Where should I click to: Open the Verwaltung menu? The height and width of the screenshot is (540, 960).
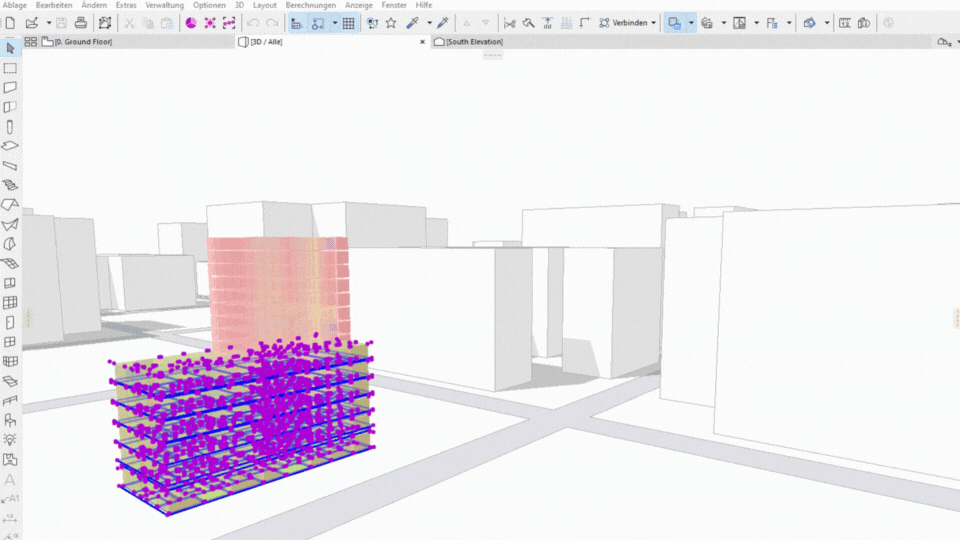[x=164, y=5]
